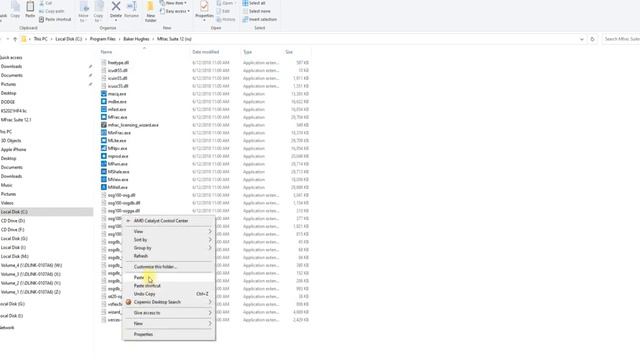
Task: Click Invert selection in the ribbon
Action: [x=260, y=19]
